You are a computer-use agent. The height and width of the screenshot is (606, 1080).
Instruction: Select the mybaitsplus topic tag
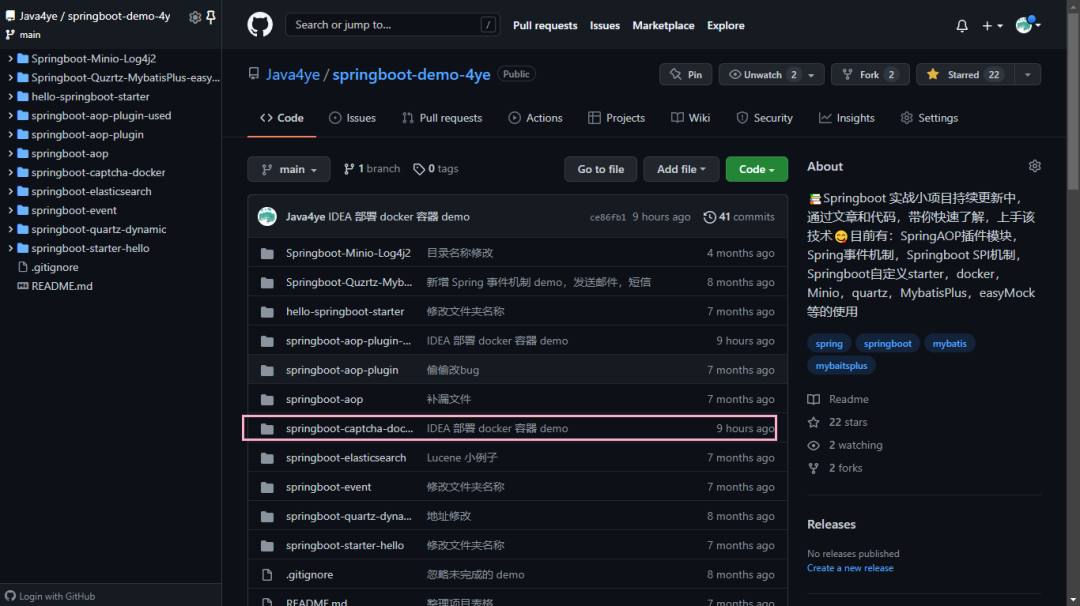click(x=841, y=366)
